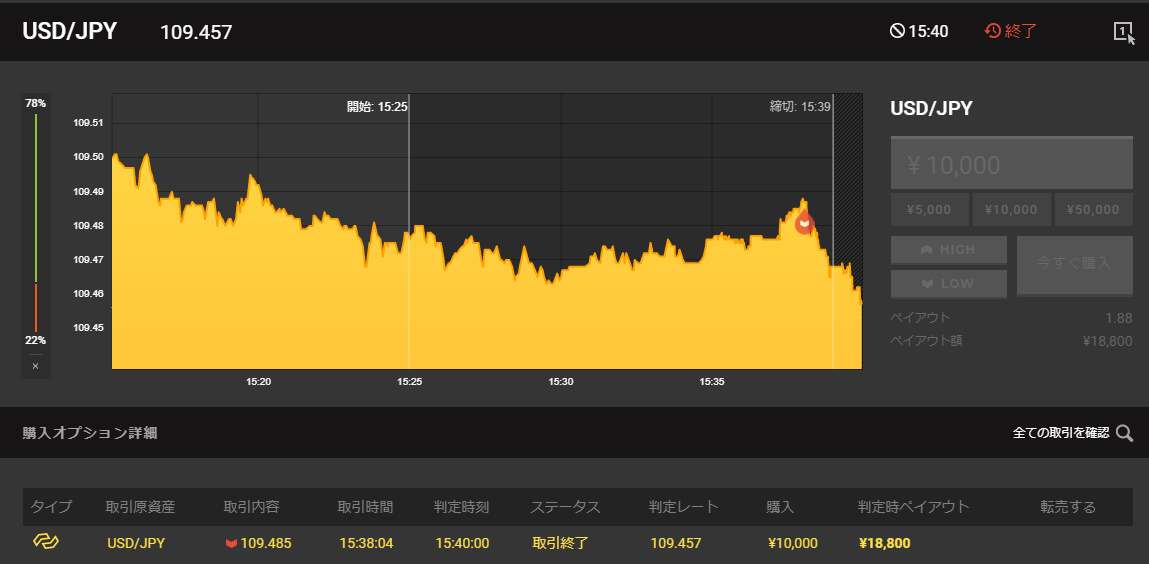
Task: Click the ¥10,000 investment amount input field
Action: 1011,164
